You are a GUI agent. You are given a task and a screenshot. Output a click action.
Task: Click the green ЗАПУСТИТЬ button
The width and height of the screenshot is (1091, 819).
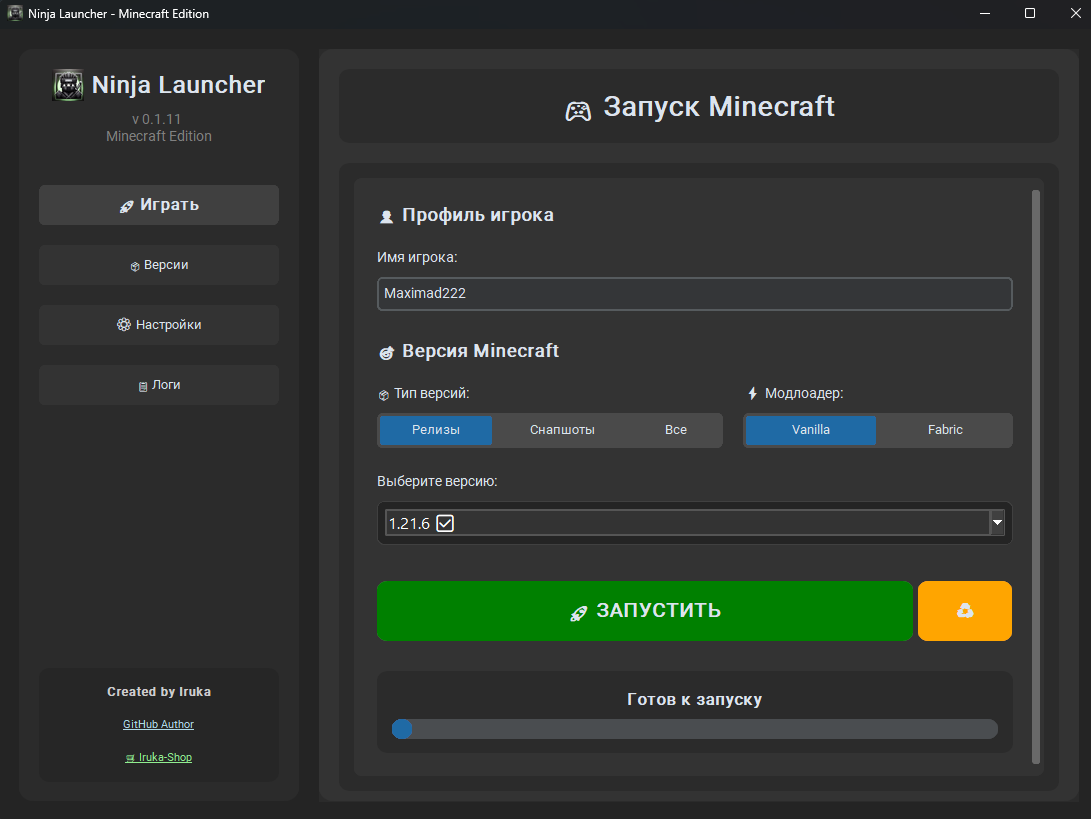(644, 611)
